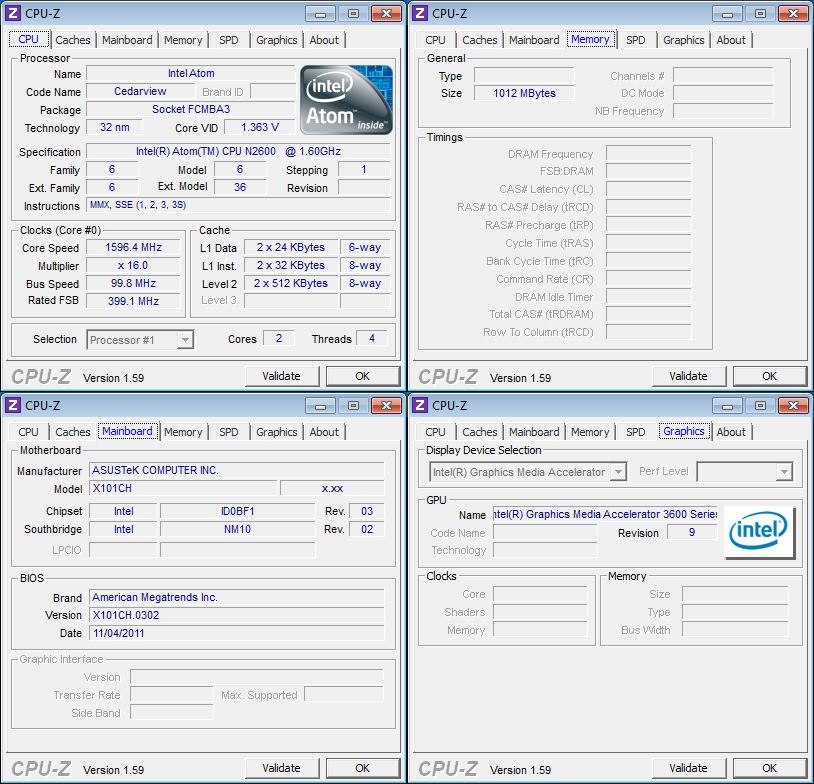Click the GPU Name field
This screenshot has height=784, width=814.
click(x=605, y=514)
